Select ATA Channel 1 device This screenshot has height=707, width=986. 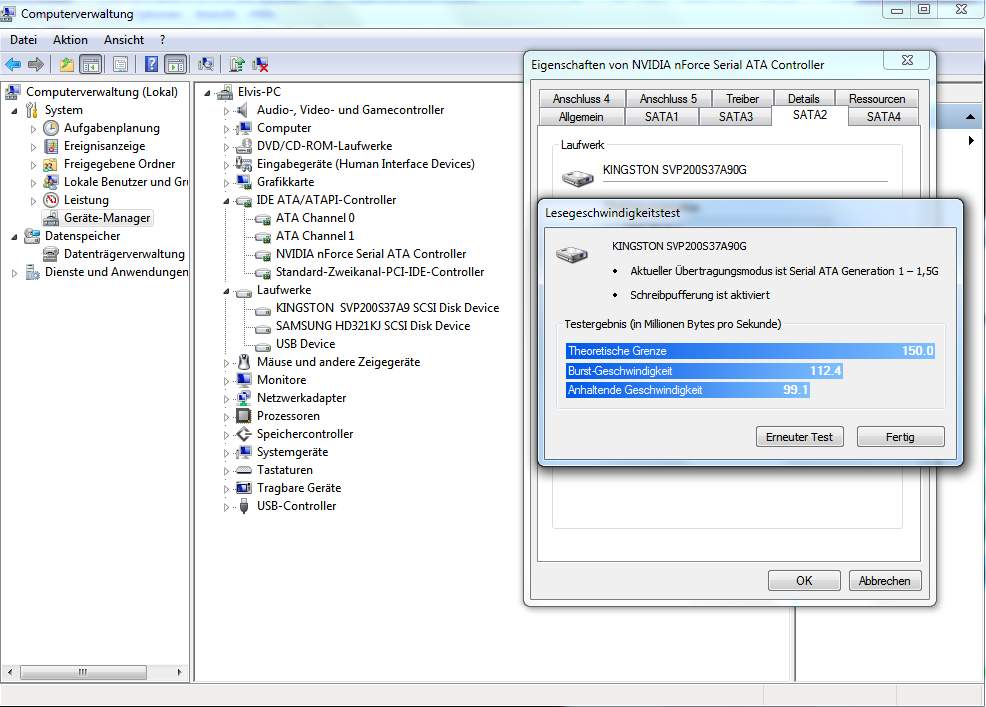pyautogui.click(x=315, y=236)
